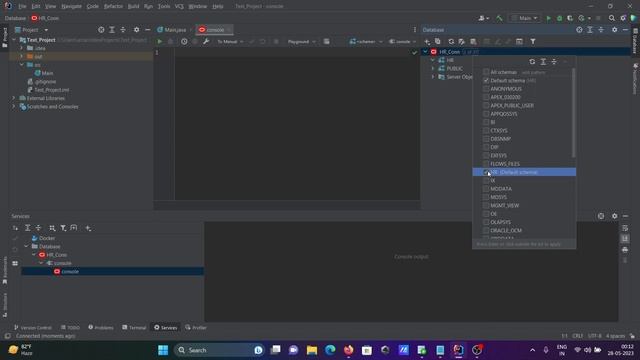Toggle in-editor results icon in console toolbar

[327, 42]
